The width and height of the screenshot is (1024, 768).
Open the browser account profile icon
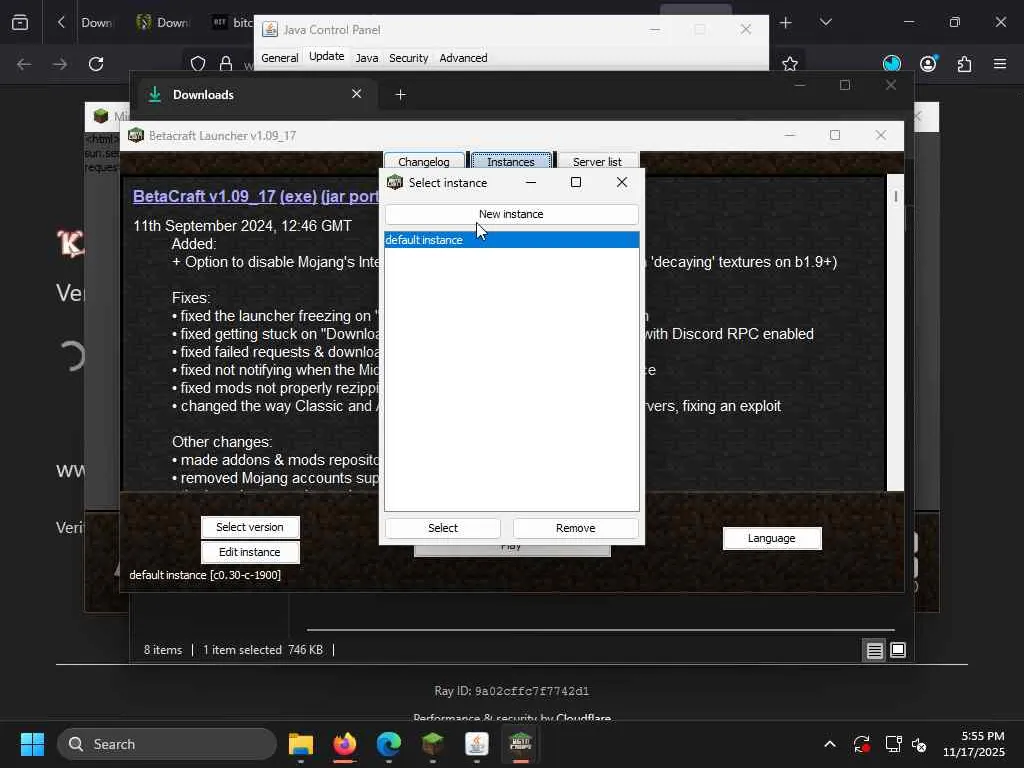point(928,63)
